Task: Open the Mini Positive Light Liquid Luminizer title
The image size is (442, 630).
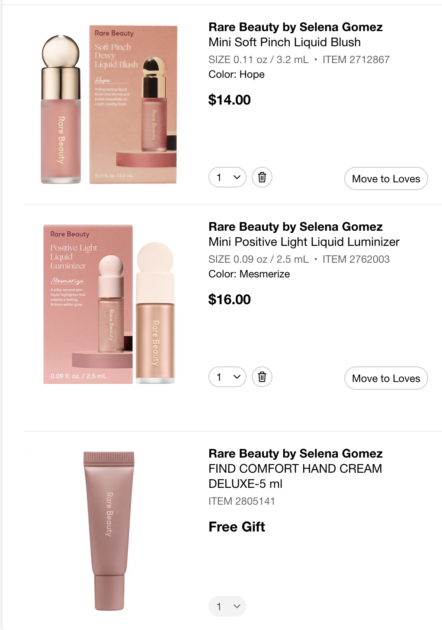Action: point(304,242)
